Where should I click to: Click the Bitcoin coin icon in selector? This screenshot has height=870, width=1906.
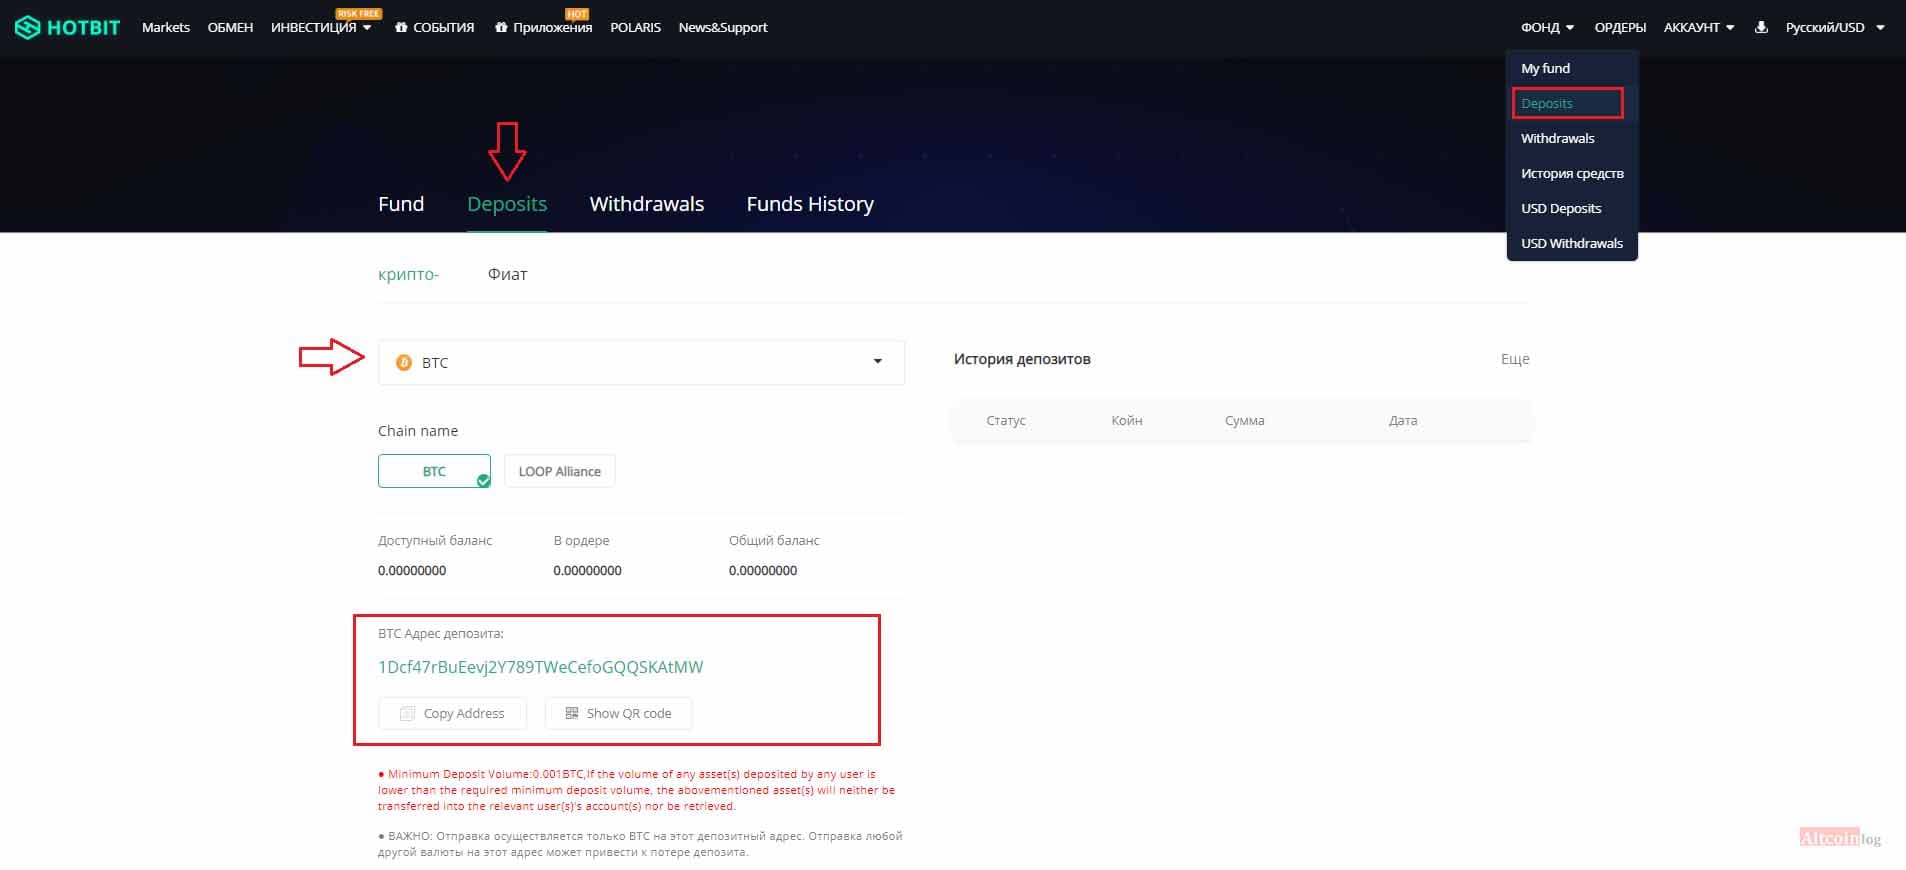click(x=404, y=363)
